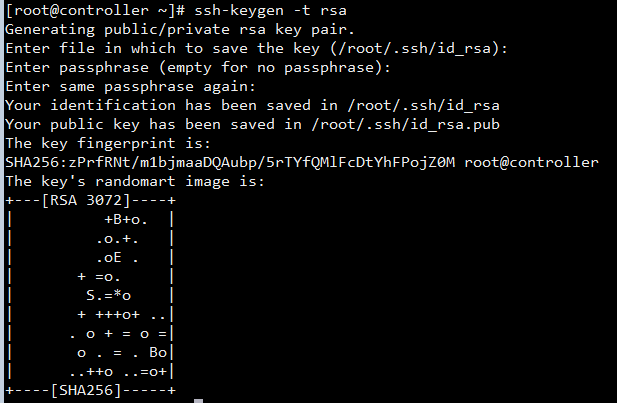Click root@controller after the fingerprint
The height and width of the screenshot is (403, 617).
point(531,162)
